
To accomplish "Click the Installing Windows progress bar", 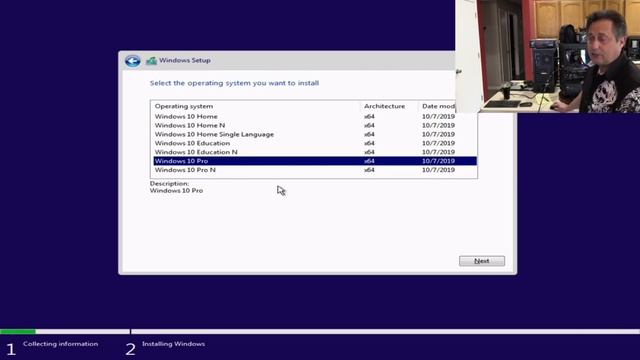I will [385, 331].
